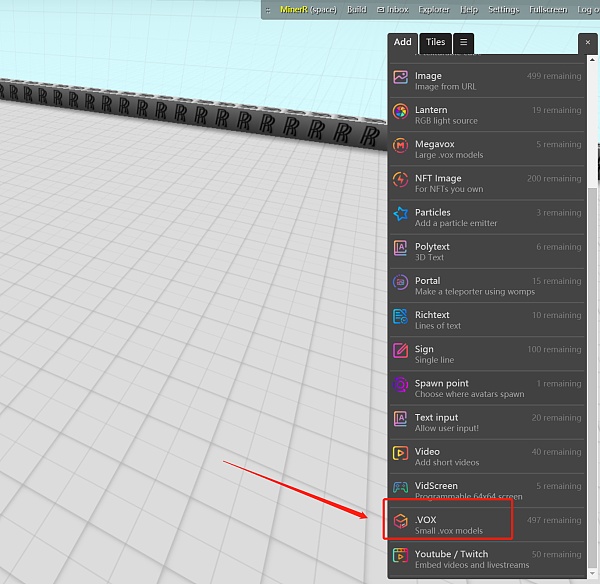This screenshot has height=584, width=600.
Task: Add a Lantern RGB light source
Action: tap(487, 115)
